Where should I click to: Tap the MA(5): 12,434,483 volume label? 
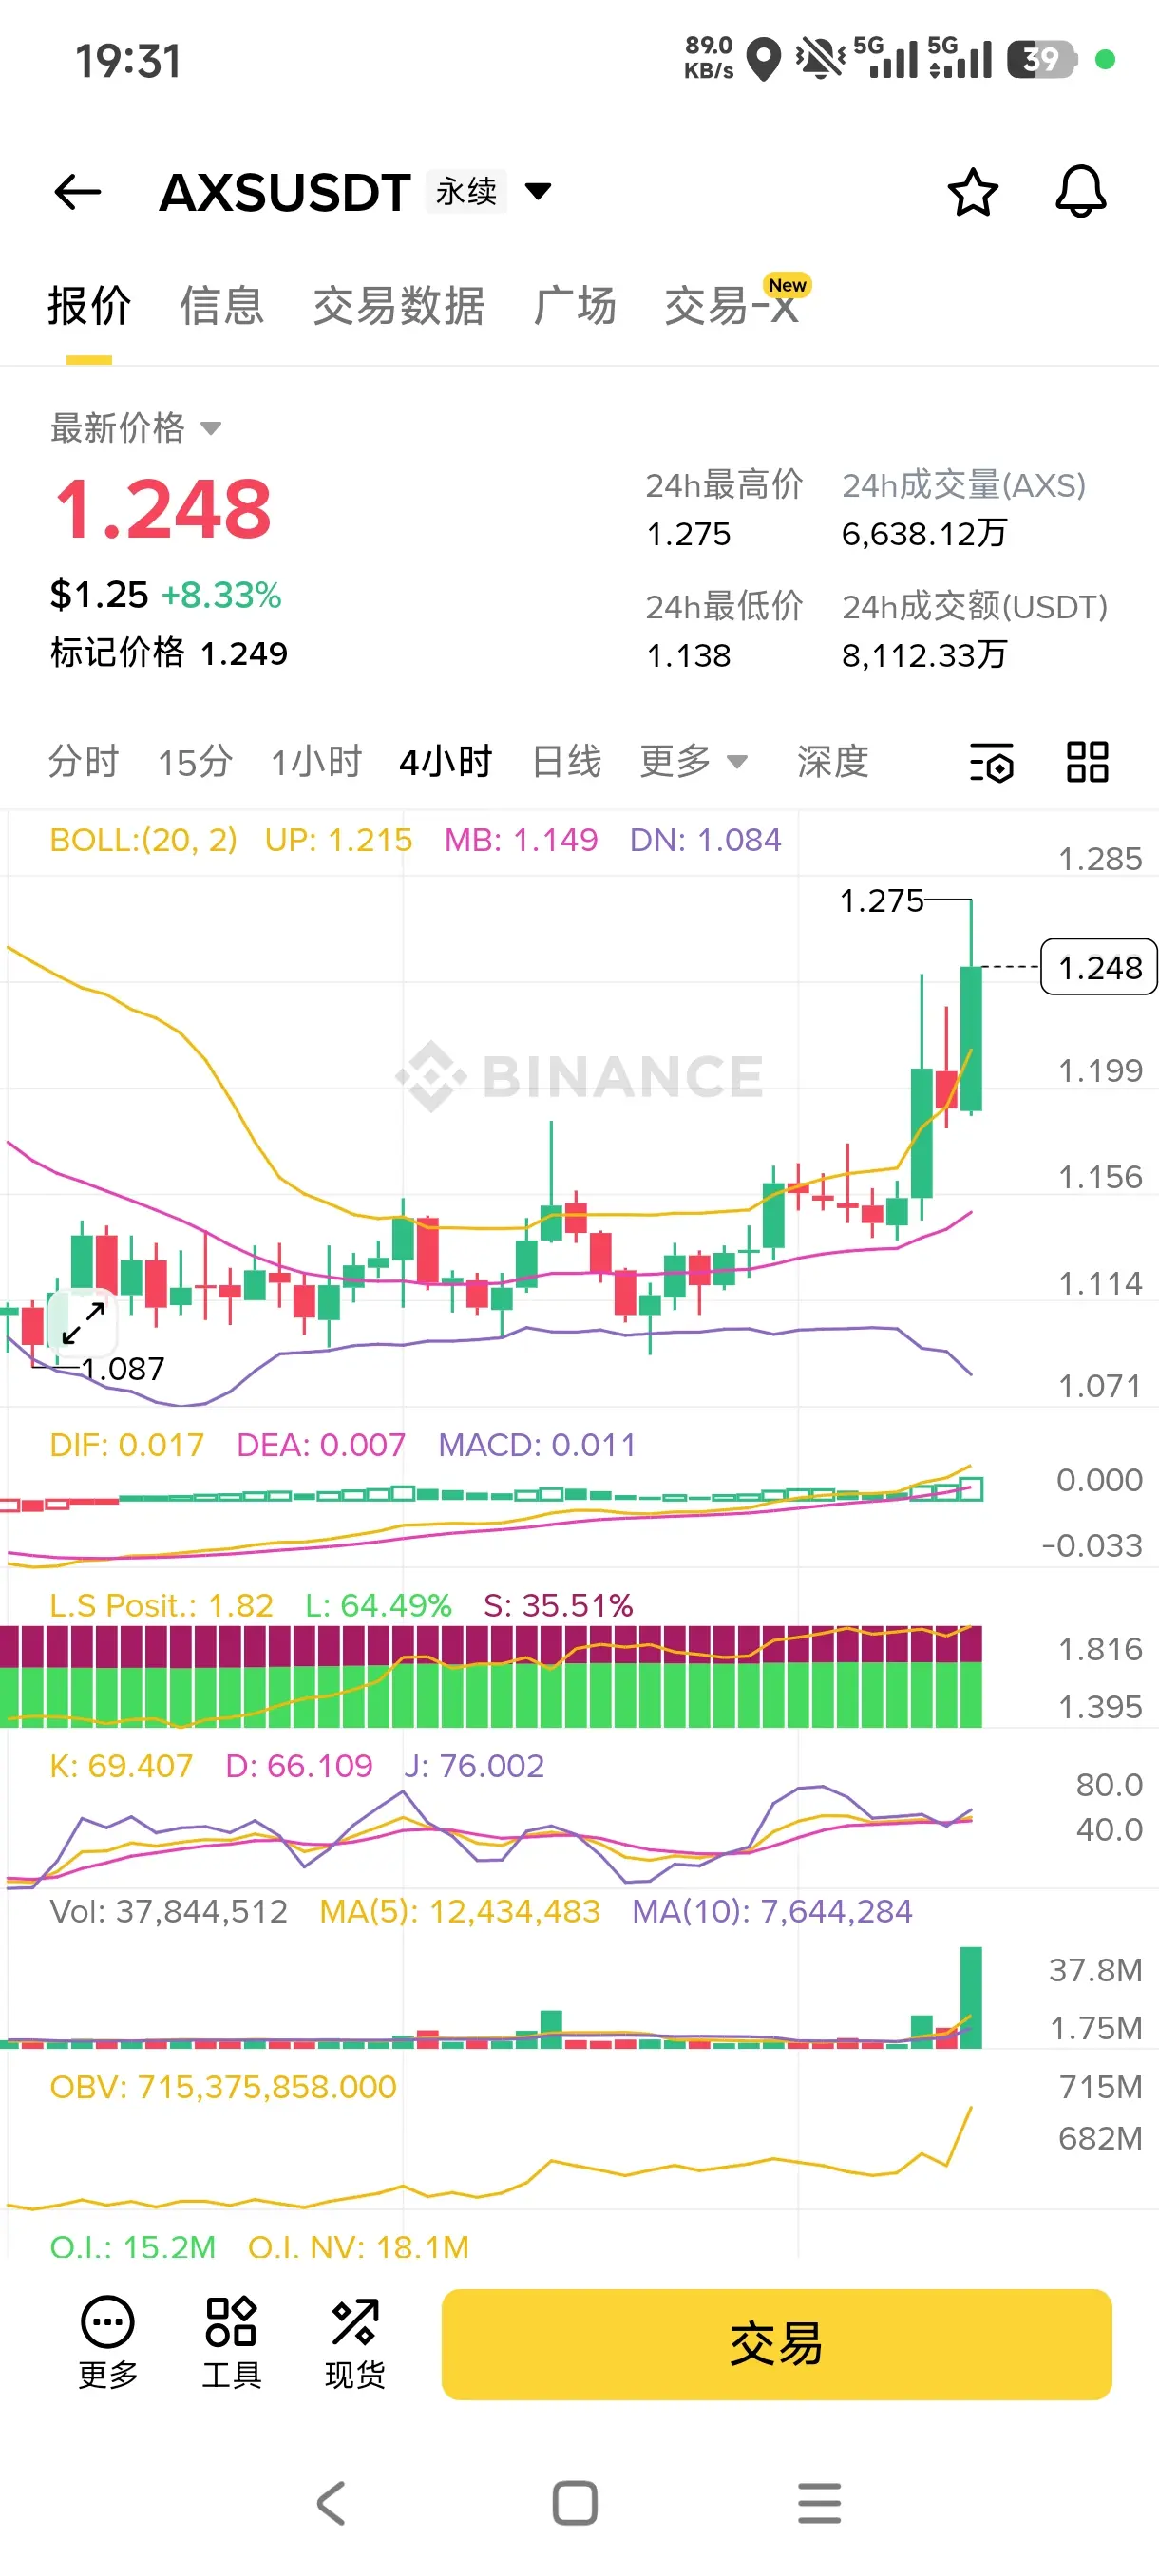[x=459, y=1911]
